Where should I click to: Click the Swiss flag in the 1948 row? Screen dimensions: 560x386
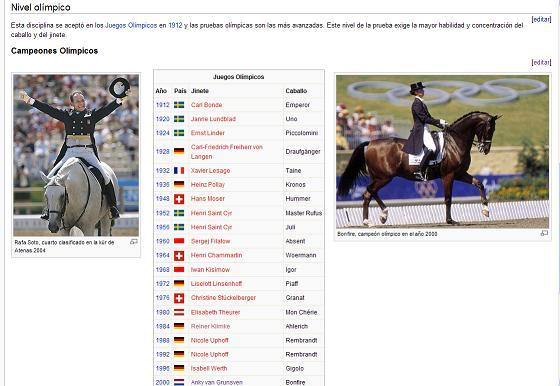(179, 199)
